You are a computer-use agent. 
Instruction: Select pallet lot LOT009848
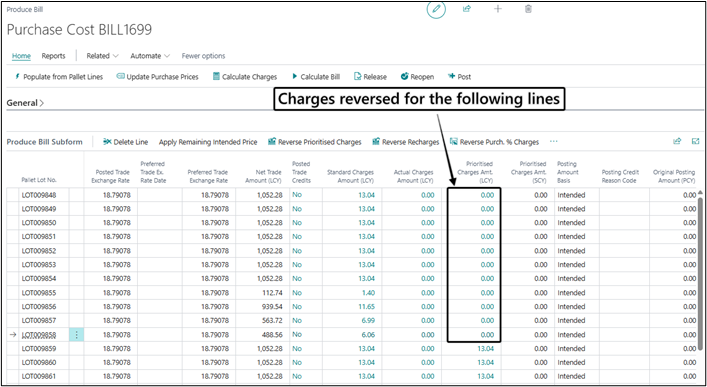point(39,195)
